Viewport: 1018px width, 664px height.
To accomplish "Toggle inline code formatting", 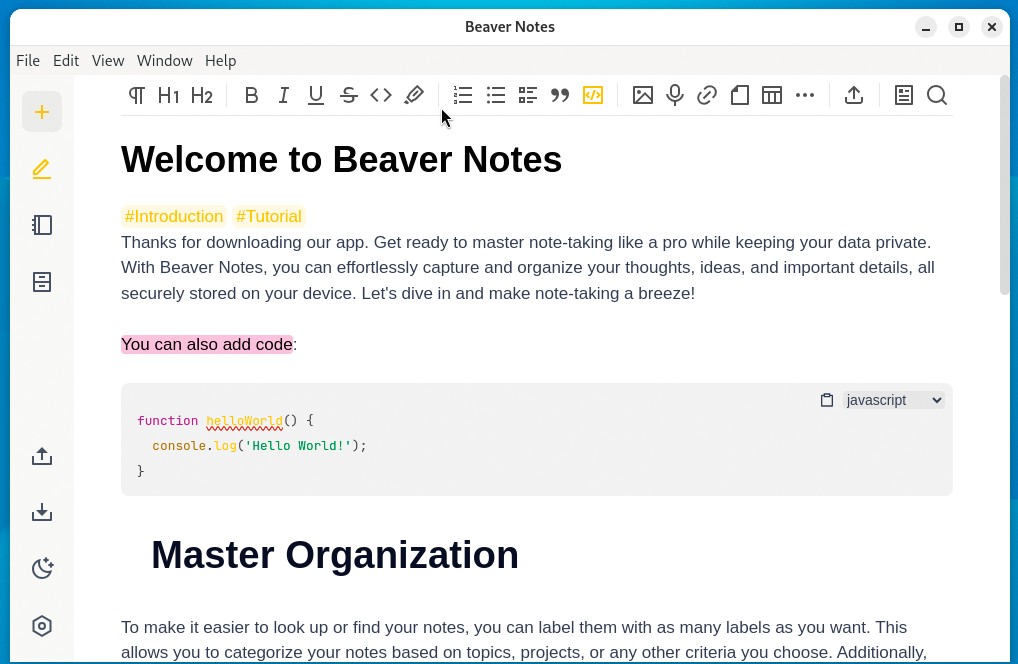I will 381,95.
